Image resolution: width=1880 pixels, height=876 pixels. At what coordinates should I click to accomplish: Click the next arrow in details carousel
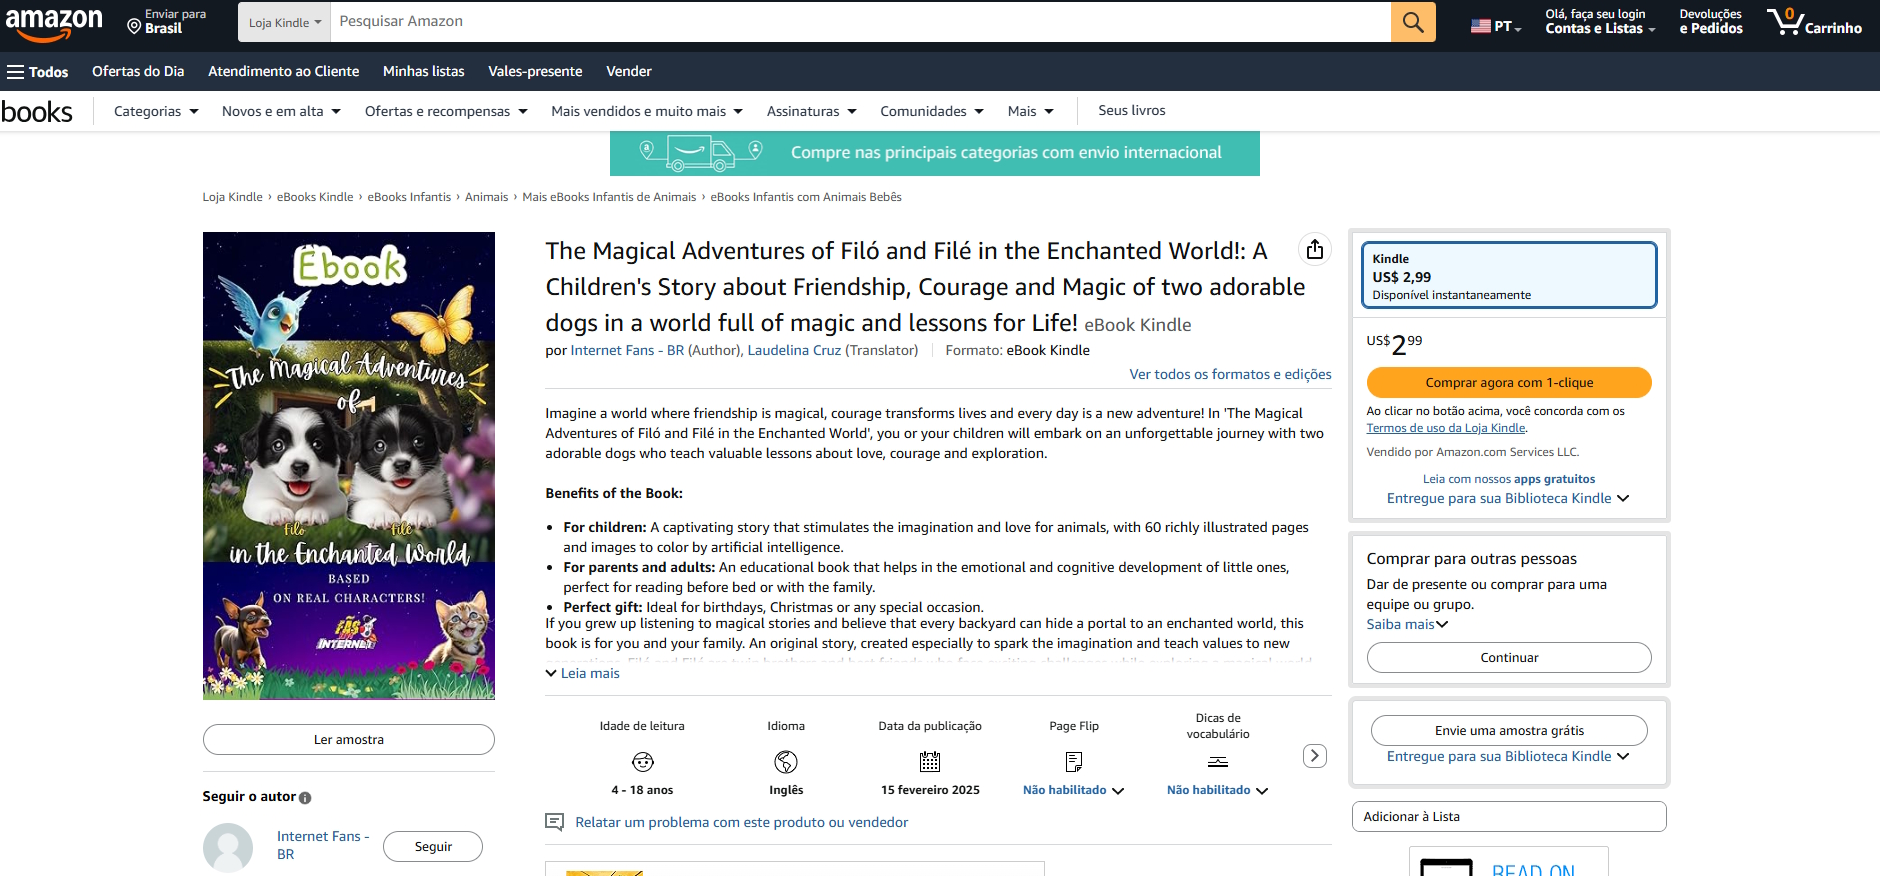coord(1315,756)
